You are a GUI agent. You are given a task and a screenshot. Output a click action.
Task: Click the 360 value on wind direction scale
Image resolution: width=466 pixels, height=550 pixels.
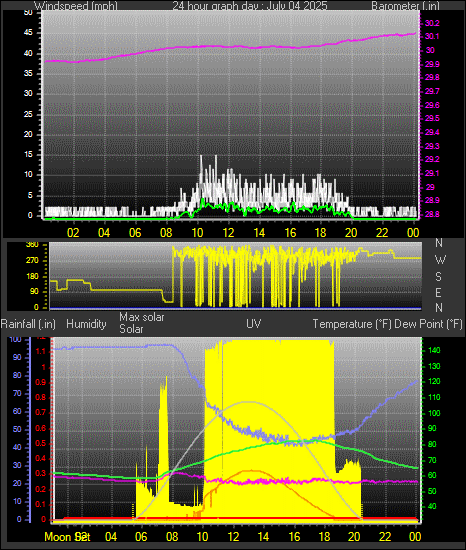[x=32, y=245]
